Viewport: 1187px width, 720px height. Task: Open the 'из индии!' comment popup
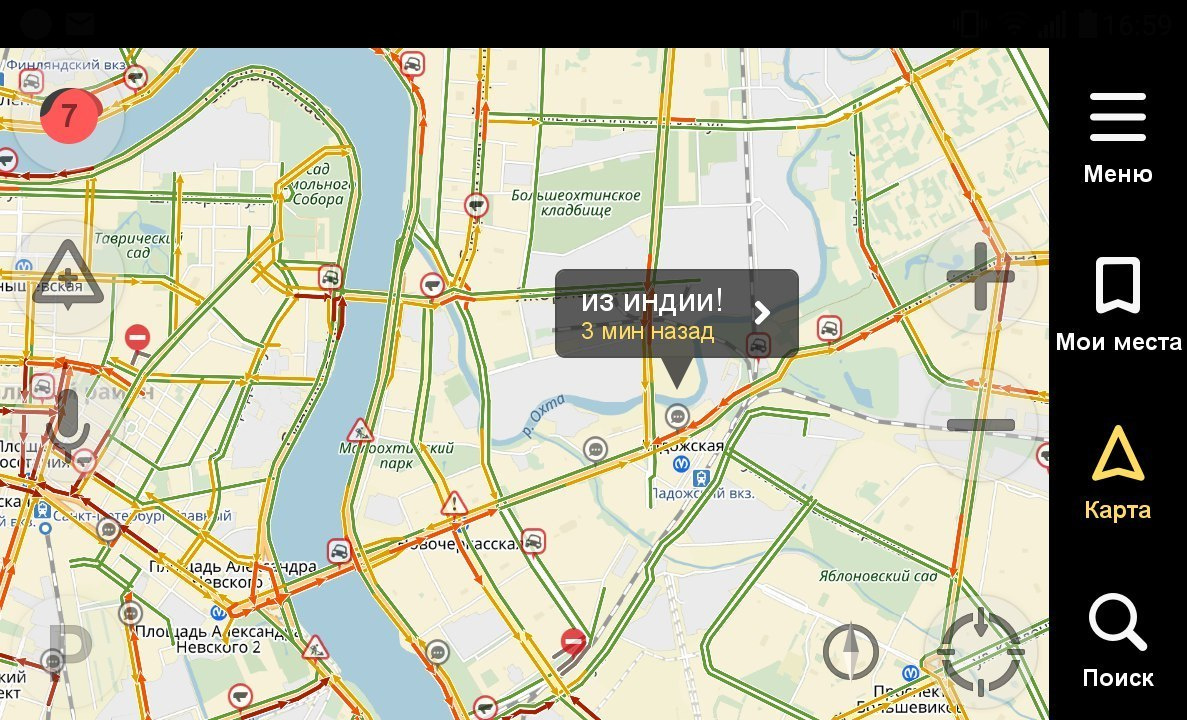coord(676,313)
